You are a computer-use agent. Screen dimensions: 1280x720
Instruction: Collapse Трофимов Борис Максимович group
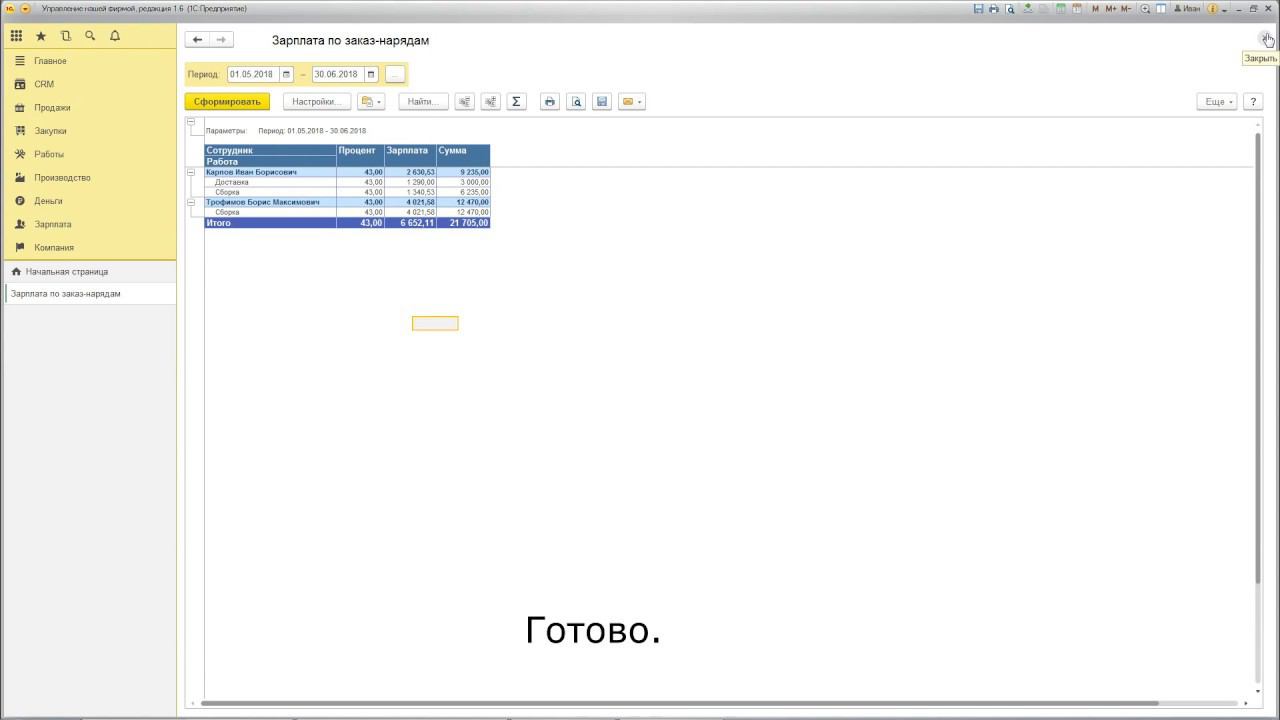pos(191,202)
